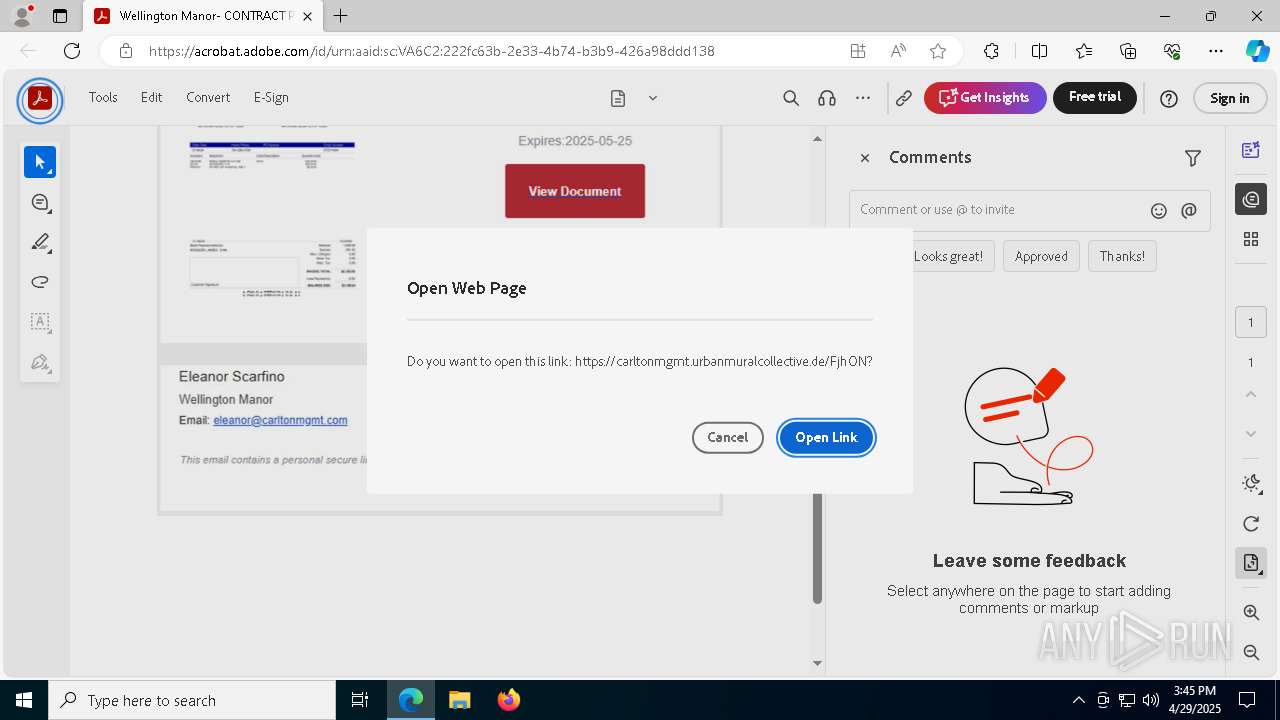The width and height of the screenshot is (1280, 720).
Task: Open Edge extensions puzzle icon
Action: coord(991,51)
